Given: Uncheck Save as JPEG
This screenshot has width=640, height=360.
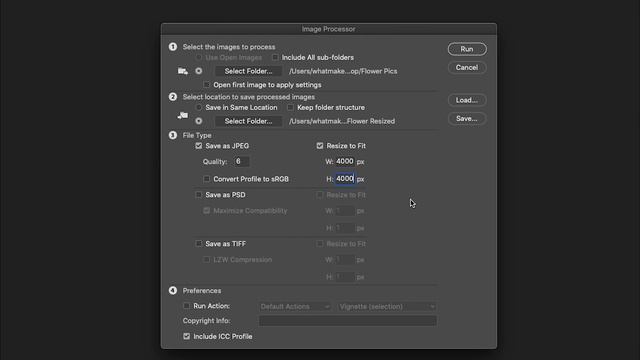Looking at the screenshot, I should [199, 146].
